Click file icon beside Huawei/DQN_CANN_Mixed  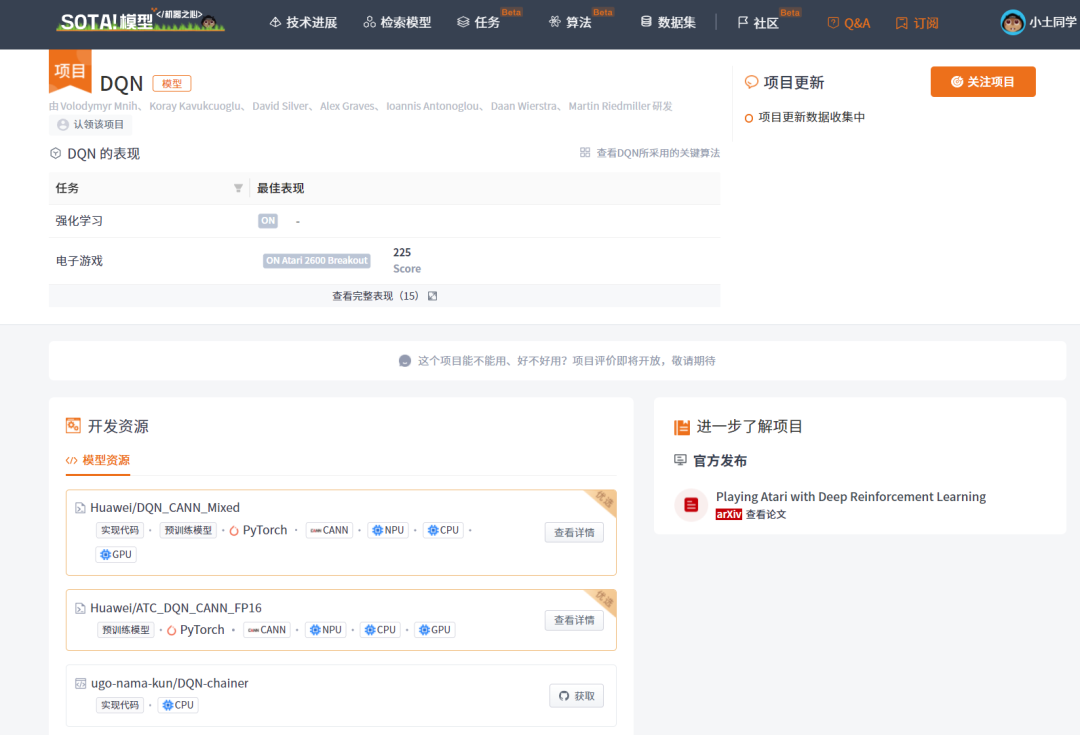point(80,508)
